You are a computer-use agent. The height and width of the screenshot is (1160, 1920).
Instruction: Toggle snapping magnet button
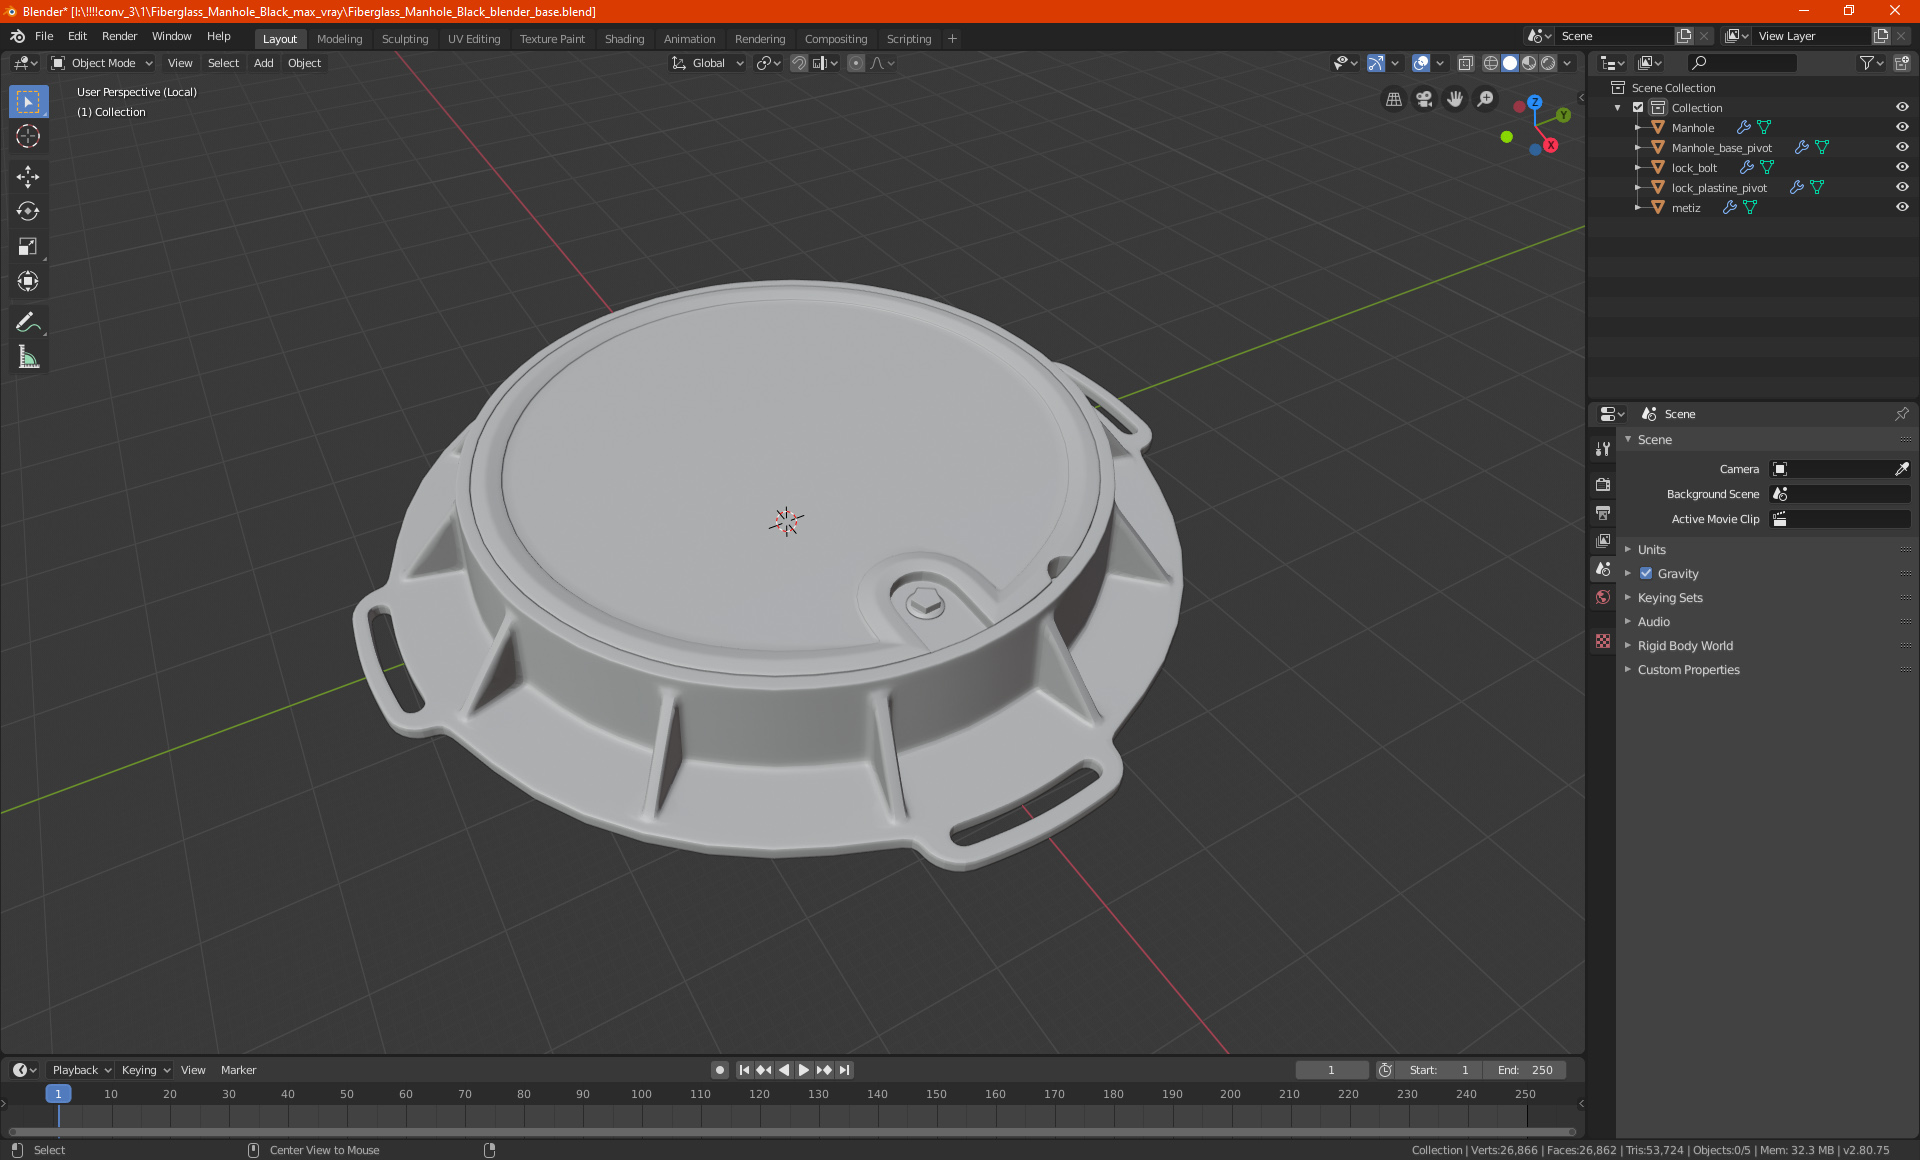coord(798,63)
